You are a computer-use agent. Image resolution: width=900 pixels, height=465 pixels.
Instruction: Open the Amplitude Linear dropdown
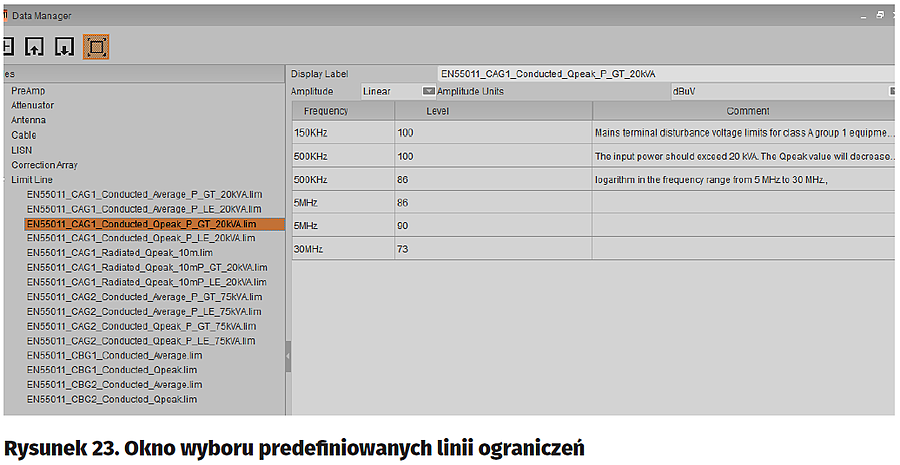(429, 91)
